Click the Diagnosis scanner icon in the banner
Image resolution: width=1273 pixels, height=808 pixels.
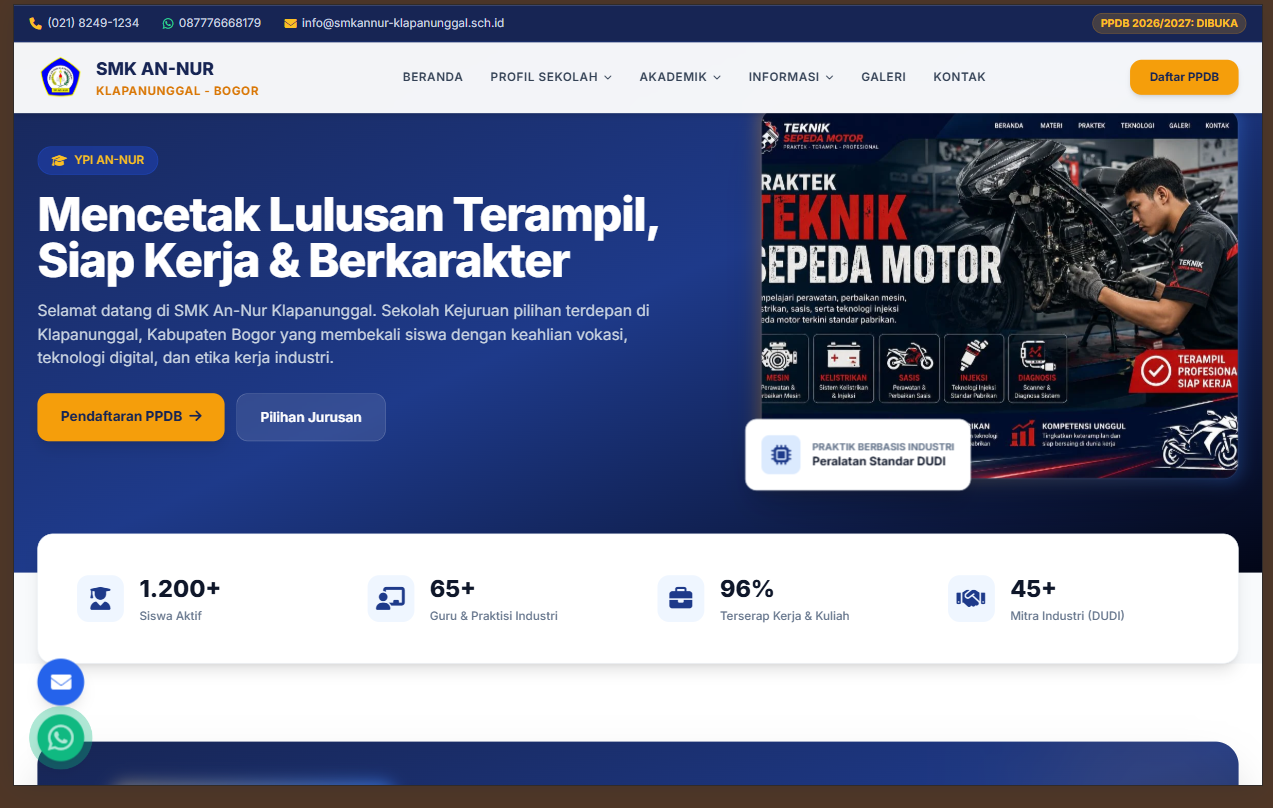click(1037, 356)
